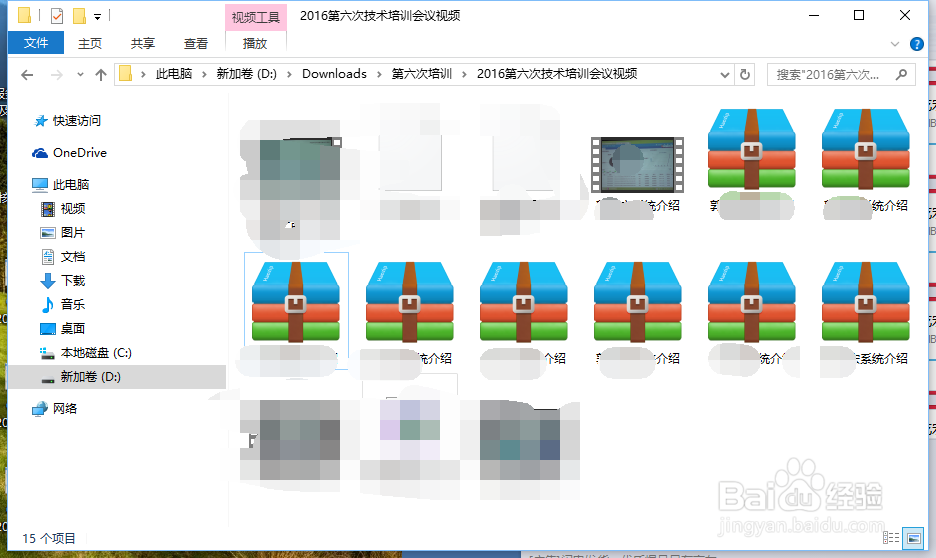Minimize the Explorer window
Screen dimensions: 936x558
[813, 16]
